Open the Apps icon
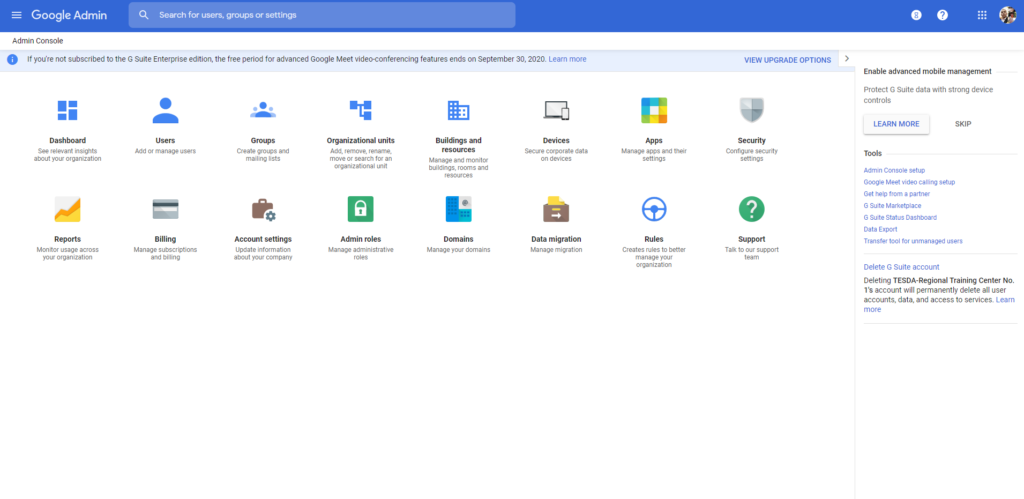1024x499 pixels. click(654, 110)
